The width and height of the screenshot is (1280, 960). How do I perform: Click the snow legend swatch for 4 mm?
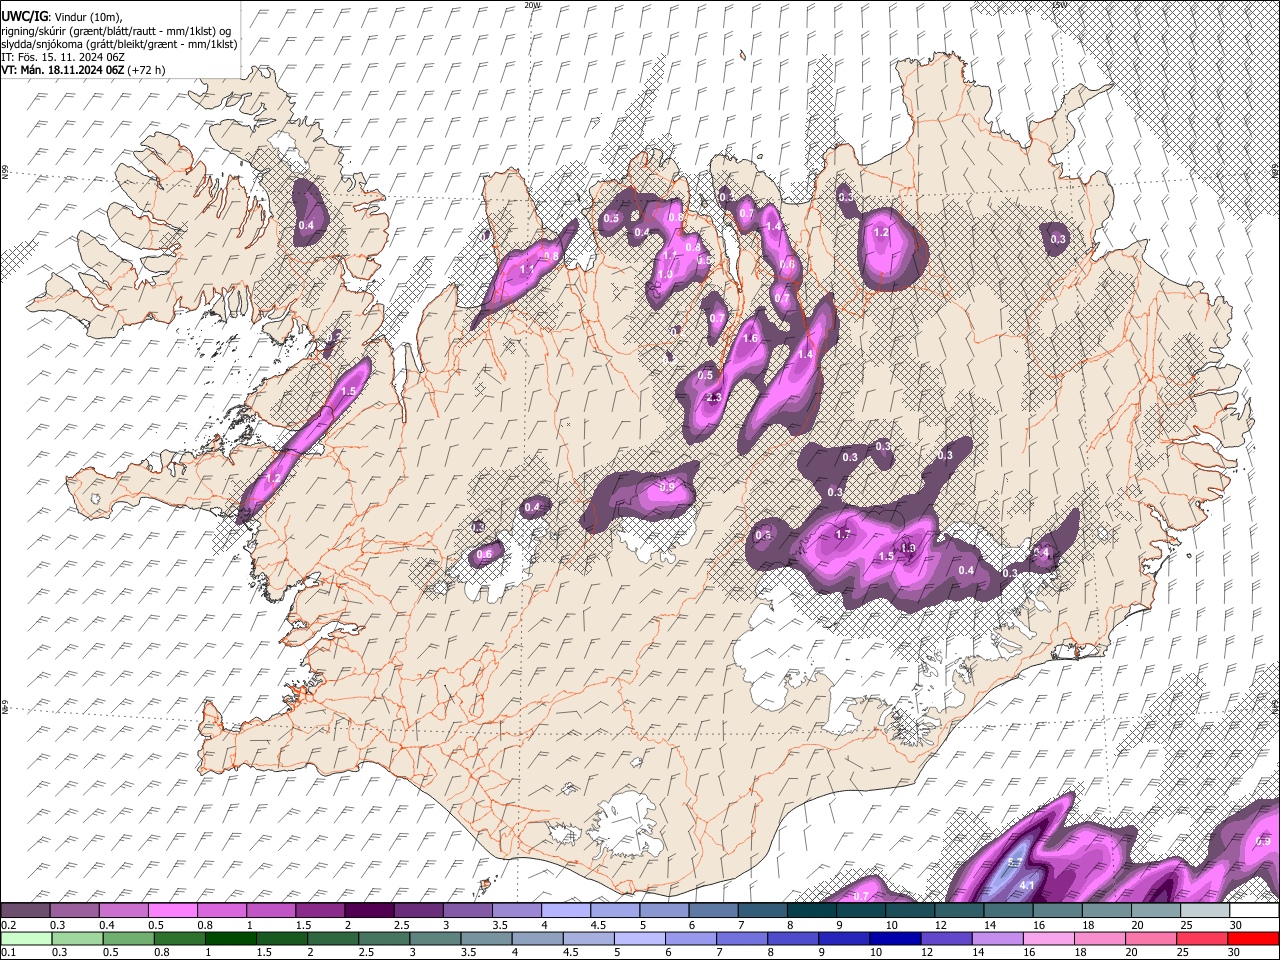tap(565, 910)
